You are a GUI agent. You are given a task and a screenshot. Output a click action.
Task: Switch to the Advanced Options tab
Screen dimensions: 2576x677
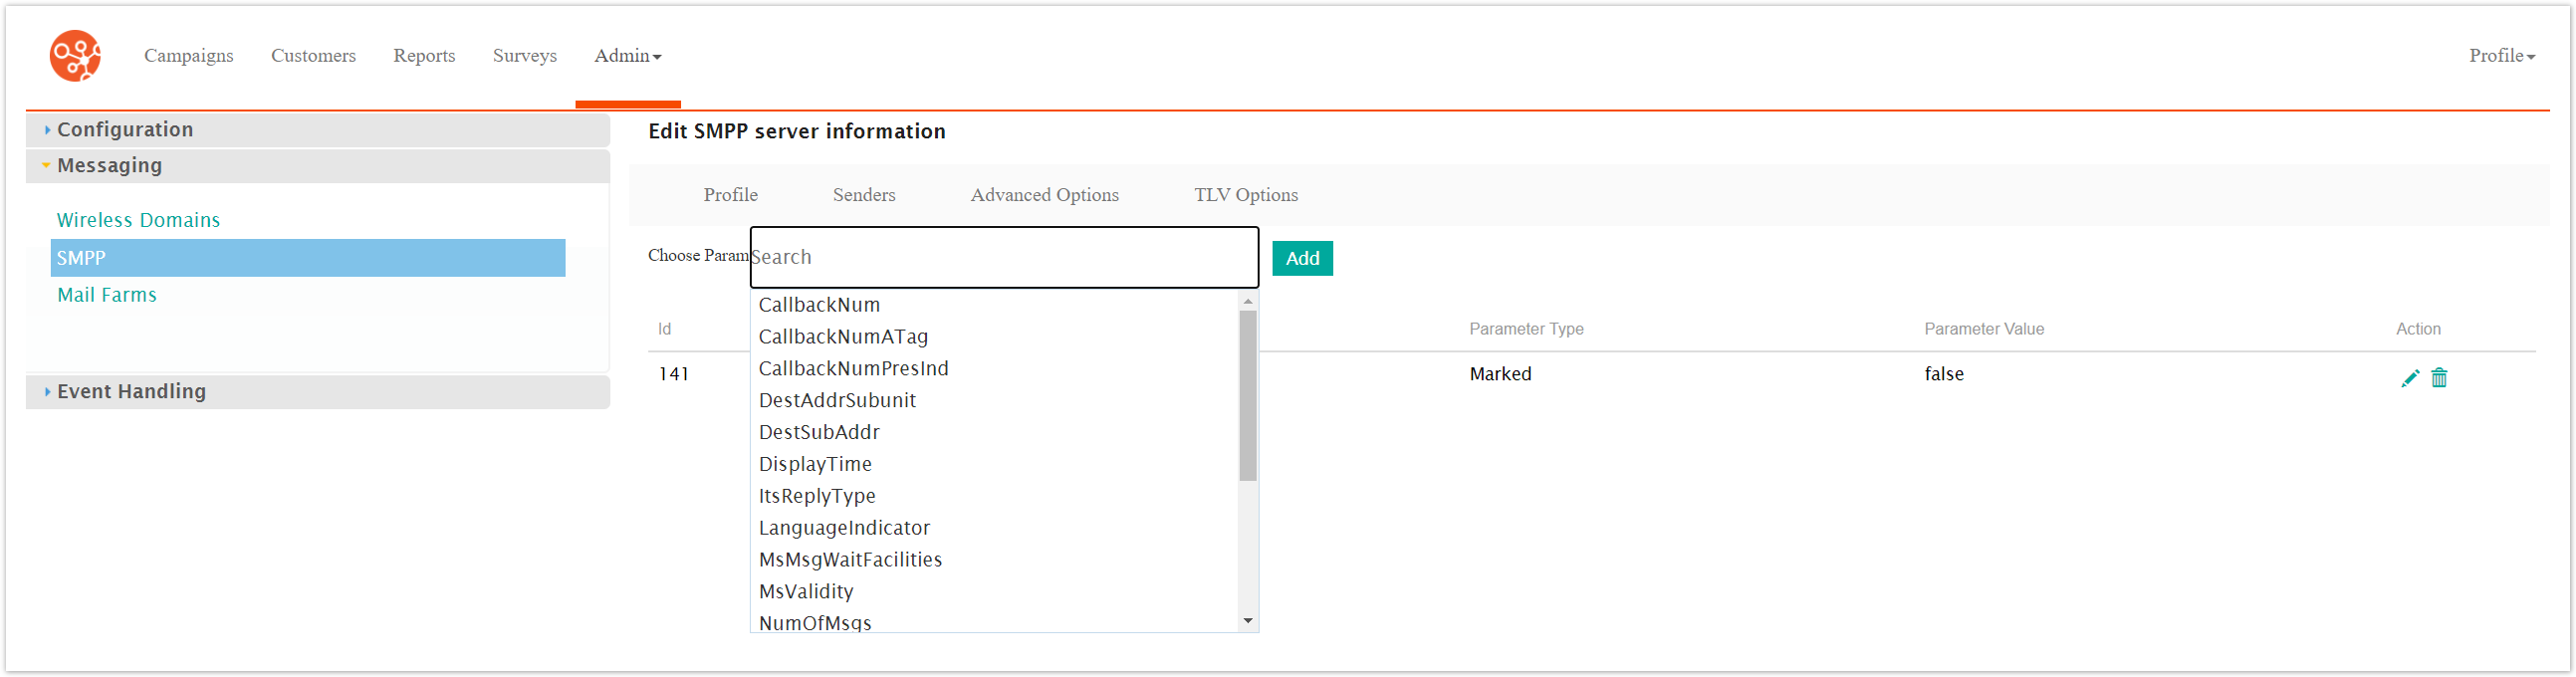[1044, 195]
